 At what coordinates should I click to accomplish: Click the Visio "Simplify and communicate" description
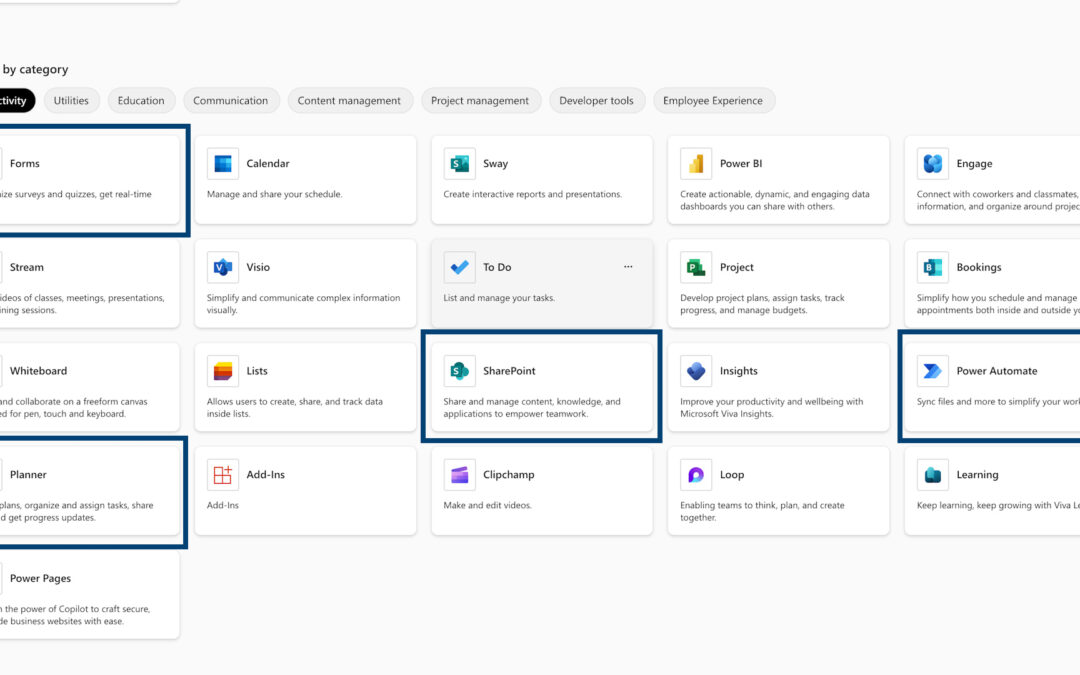coord(304,304)
